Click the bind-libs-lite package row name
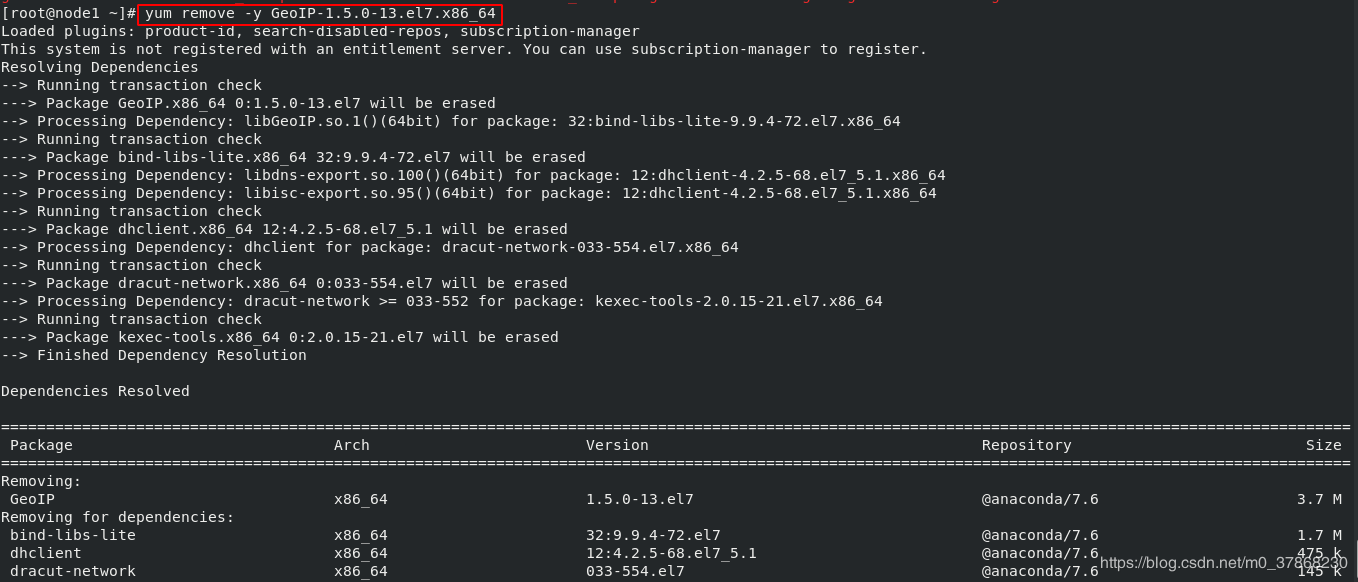The height and width of the screenshot is (582, 1358). click(72, 535)
